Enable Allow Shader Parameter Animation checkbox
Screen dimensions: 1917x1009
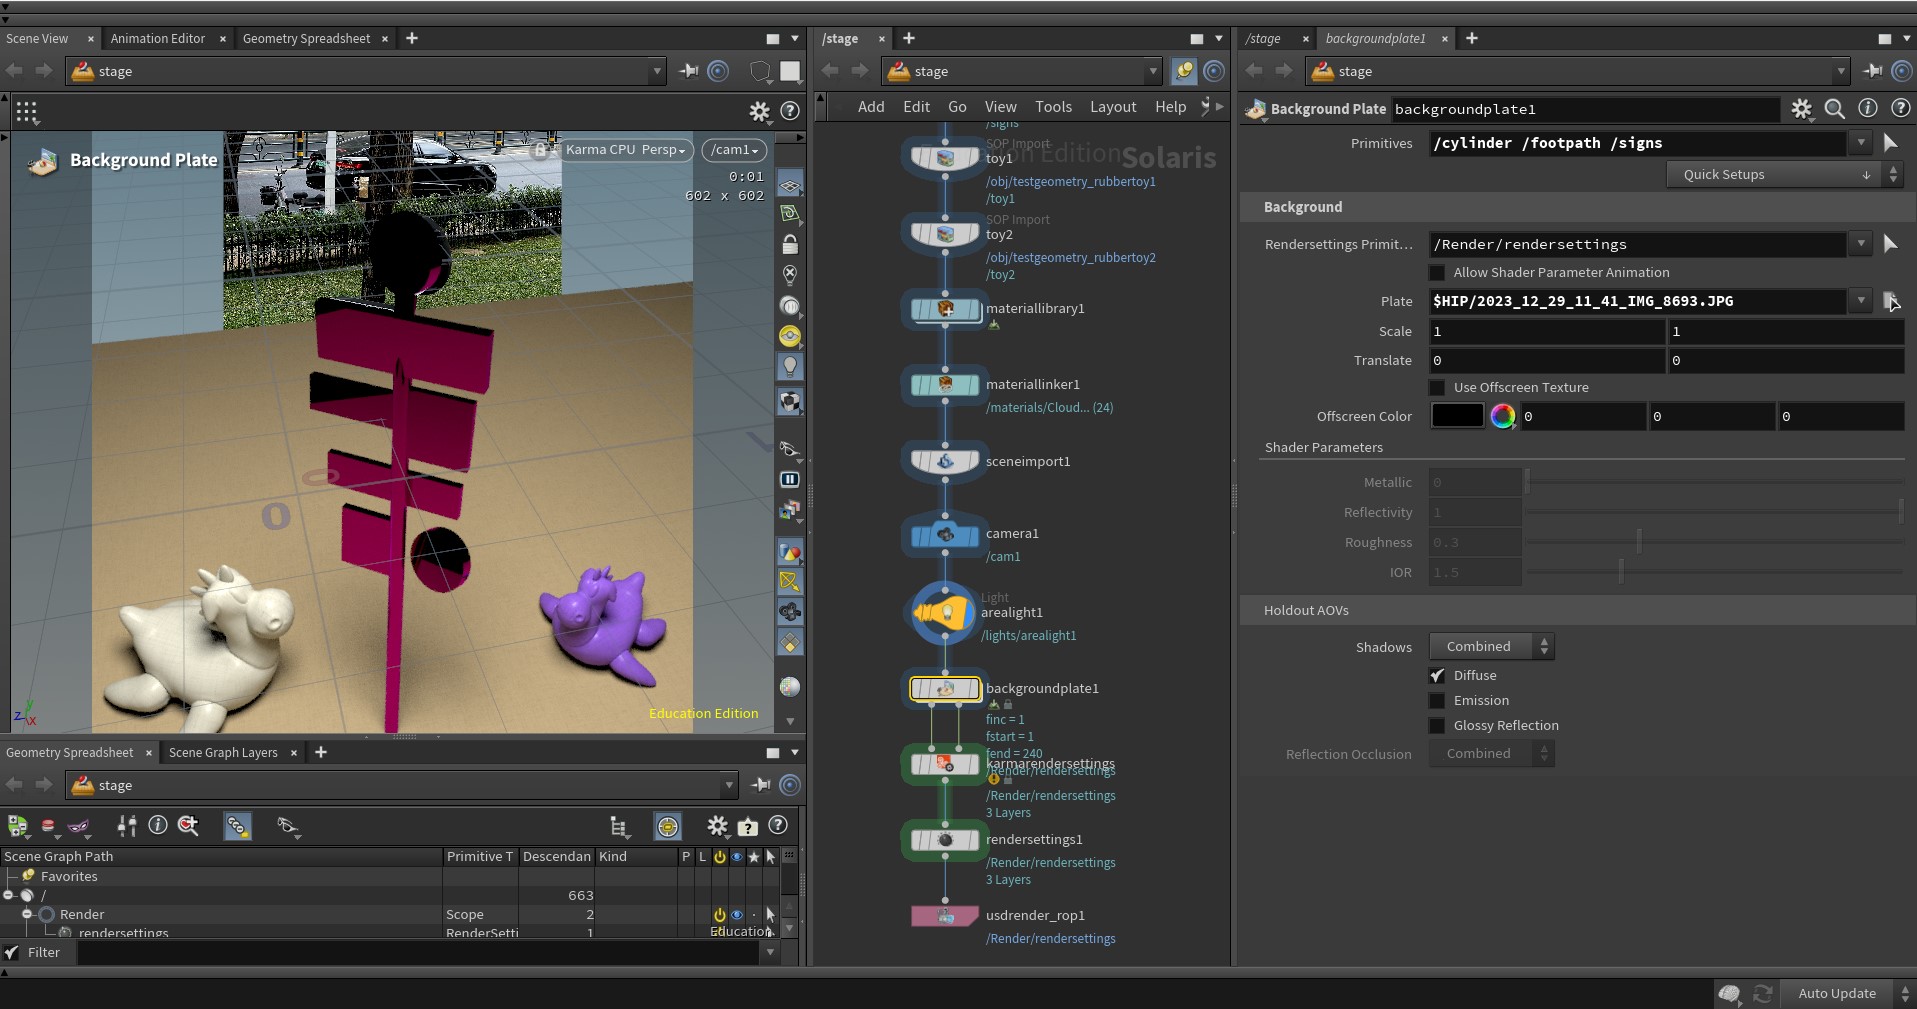1437,273
